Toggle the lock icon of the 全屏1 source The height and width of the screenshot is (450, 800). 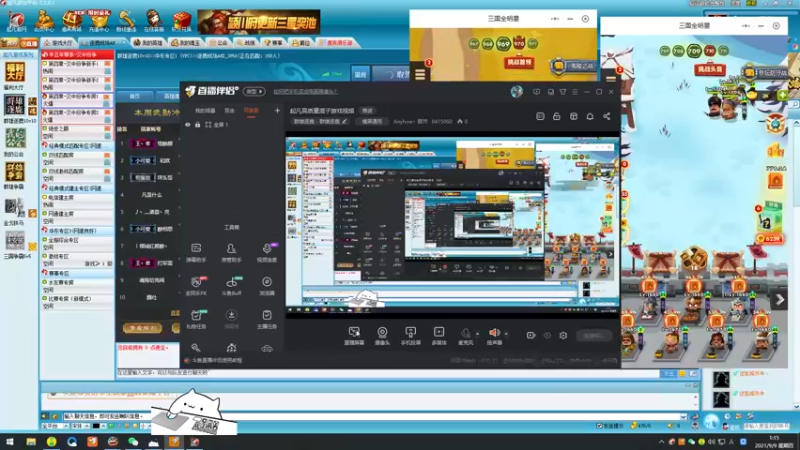click(x=198, y=124)
